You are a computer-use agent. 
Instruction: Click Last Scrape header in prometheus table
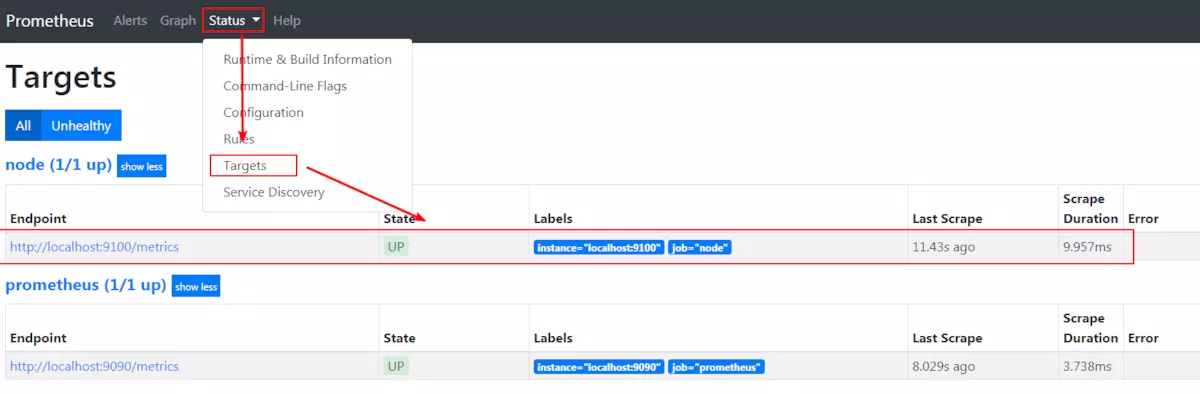(x=947, y=338)
